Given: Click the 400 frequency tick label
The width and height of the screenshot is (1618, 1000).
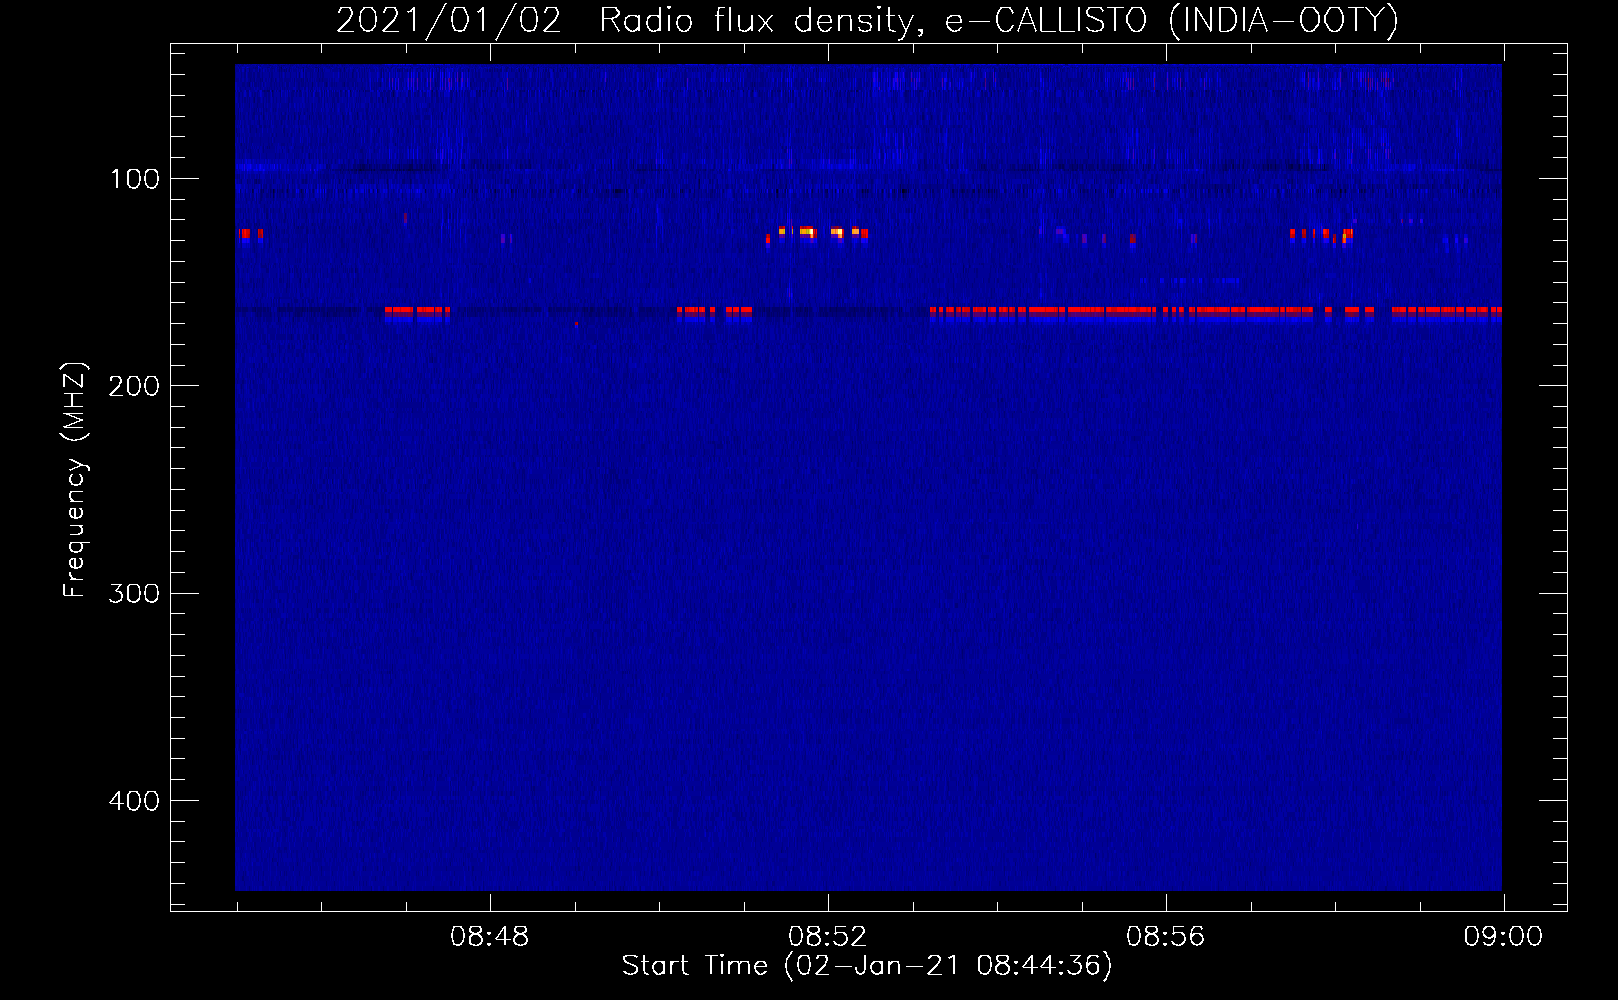Looking at the screenshot, I should 134,801.
